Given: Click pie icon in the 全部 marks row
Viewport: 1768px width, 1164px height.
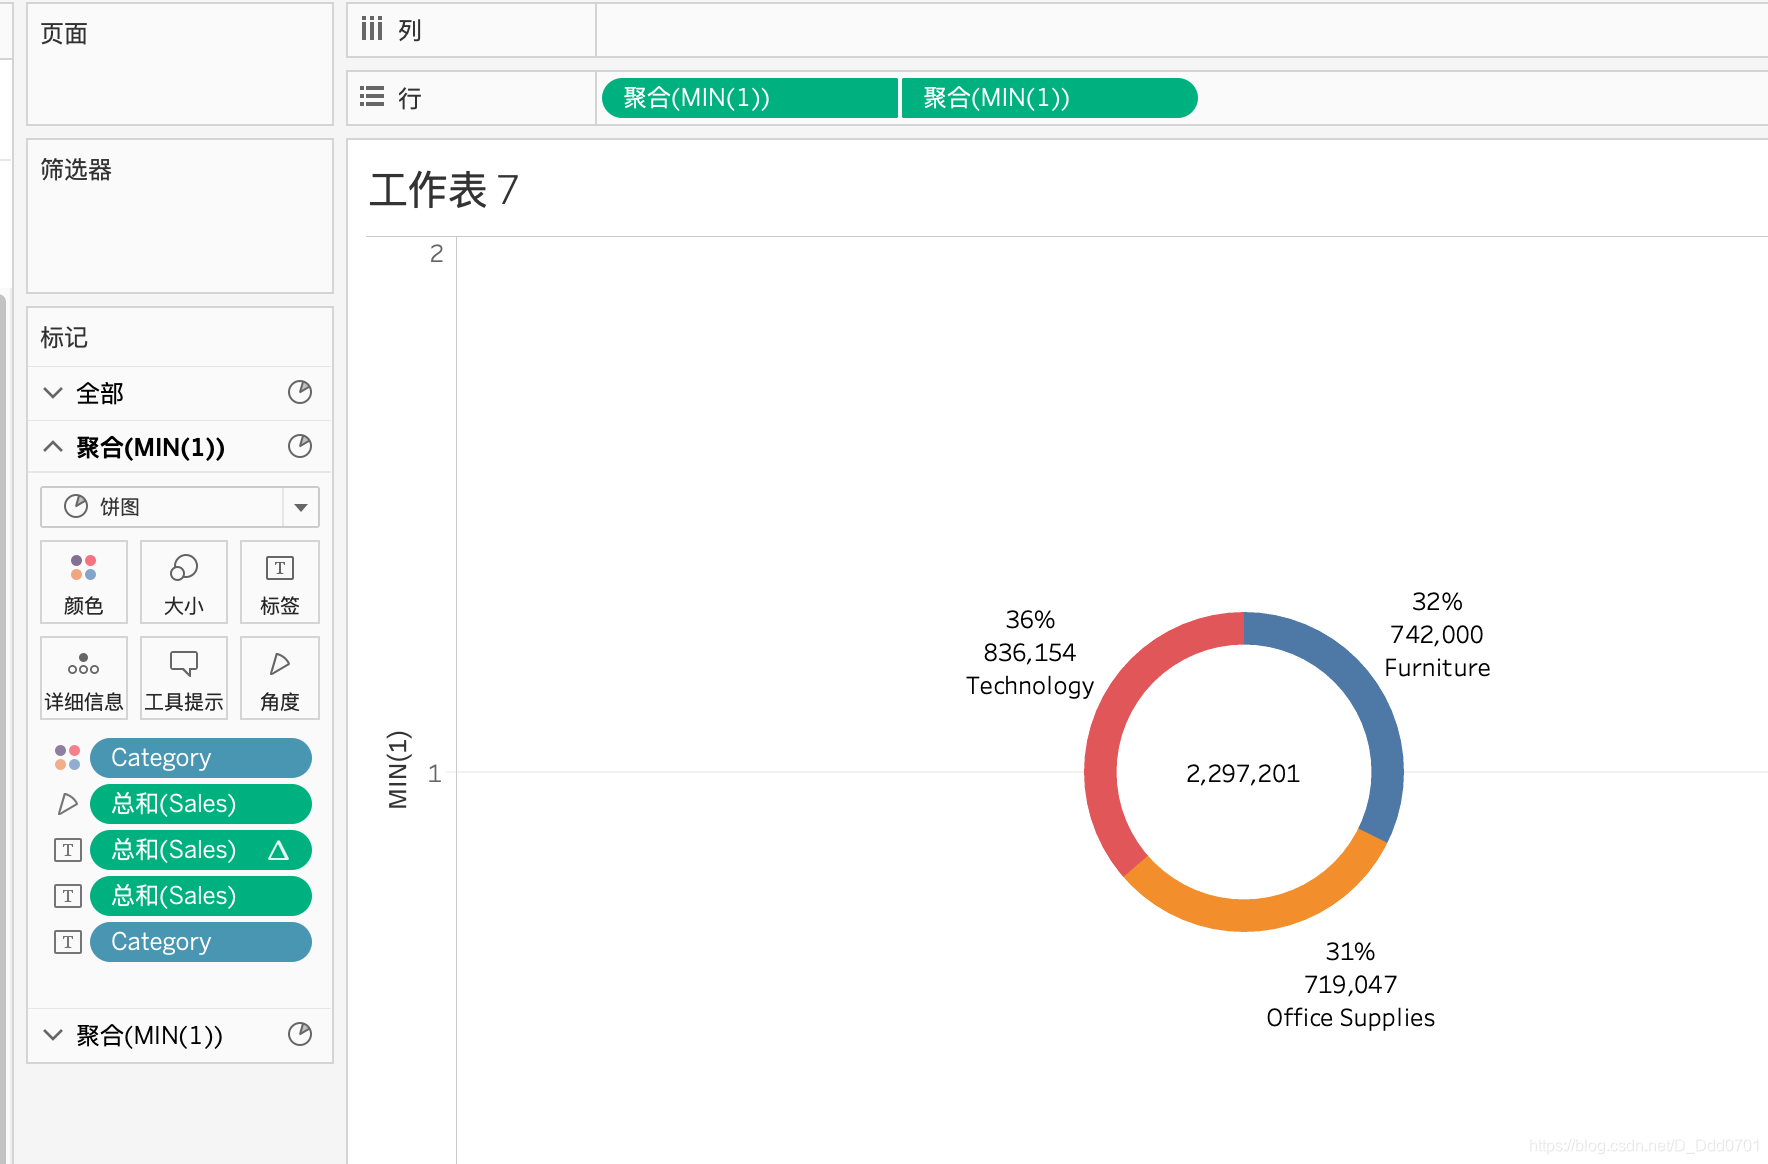Looking at the screenshot, I should pyautogui.click(x=300, y=392).
